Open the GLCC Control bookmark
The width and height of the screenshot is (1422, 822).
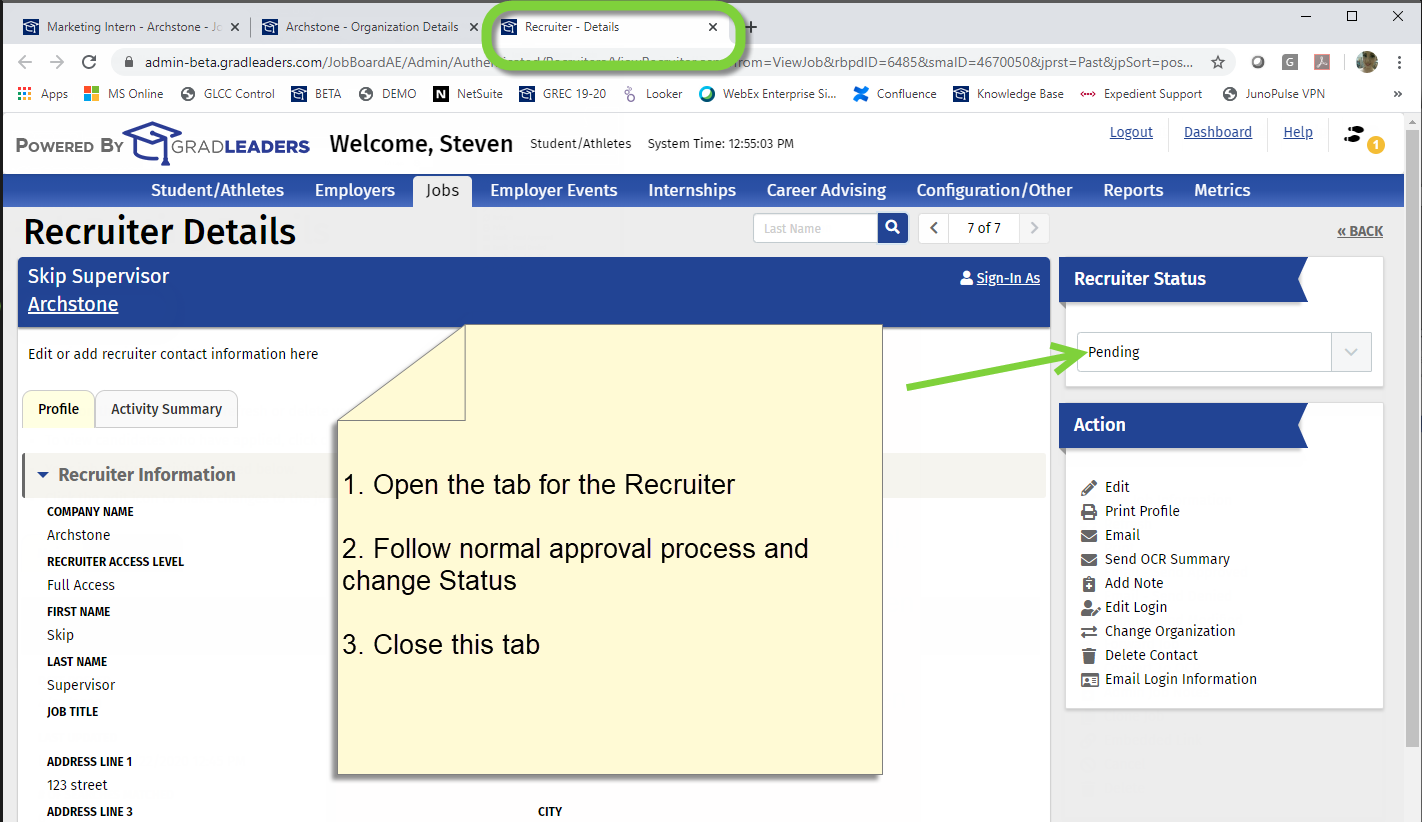(227, 94)
